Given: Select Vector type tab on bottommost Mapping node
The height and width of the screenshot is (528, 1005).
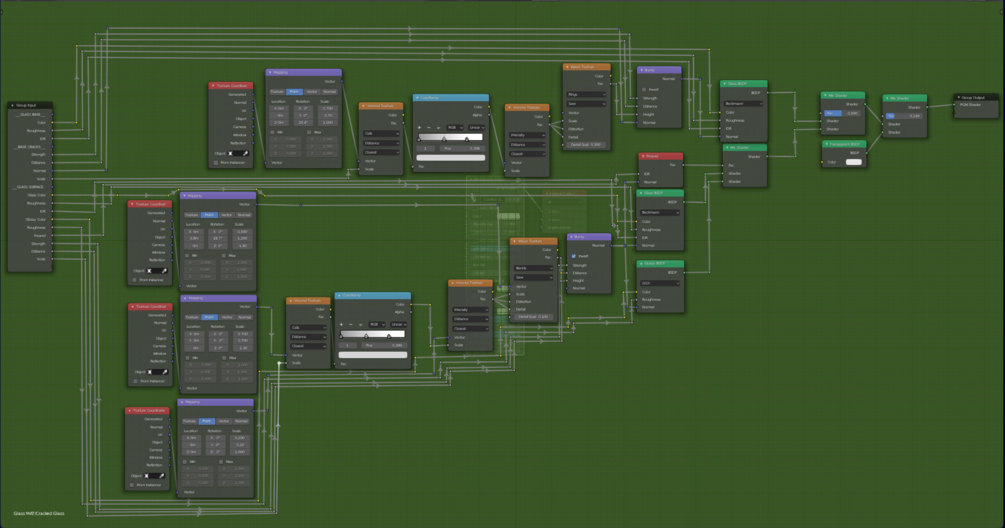Looking at the screenshot, I should coord(224,421).
